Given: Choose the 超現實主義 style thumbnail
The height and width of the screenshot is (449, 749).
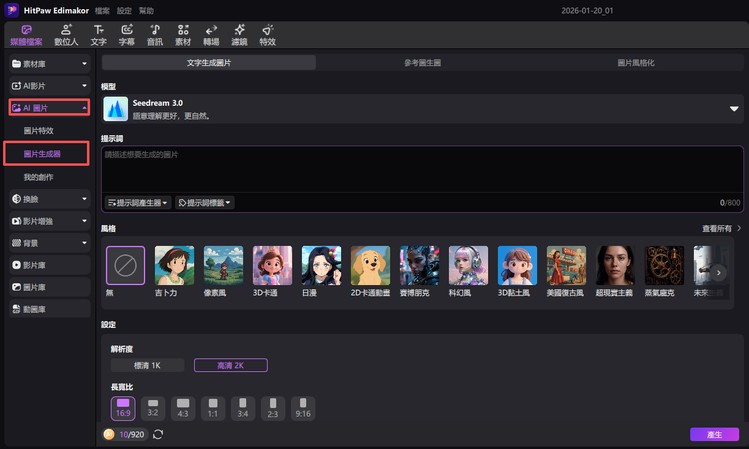Looking at the screenshot, I should click(x=615, y=266).
